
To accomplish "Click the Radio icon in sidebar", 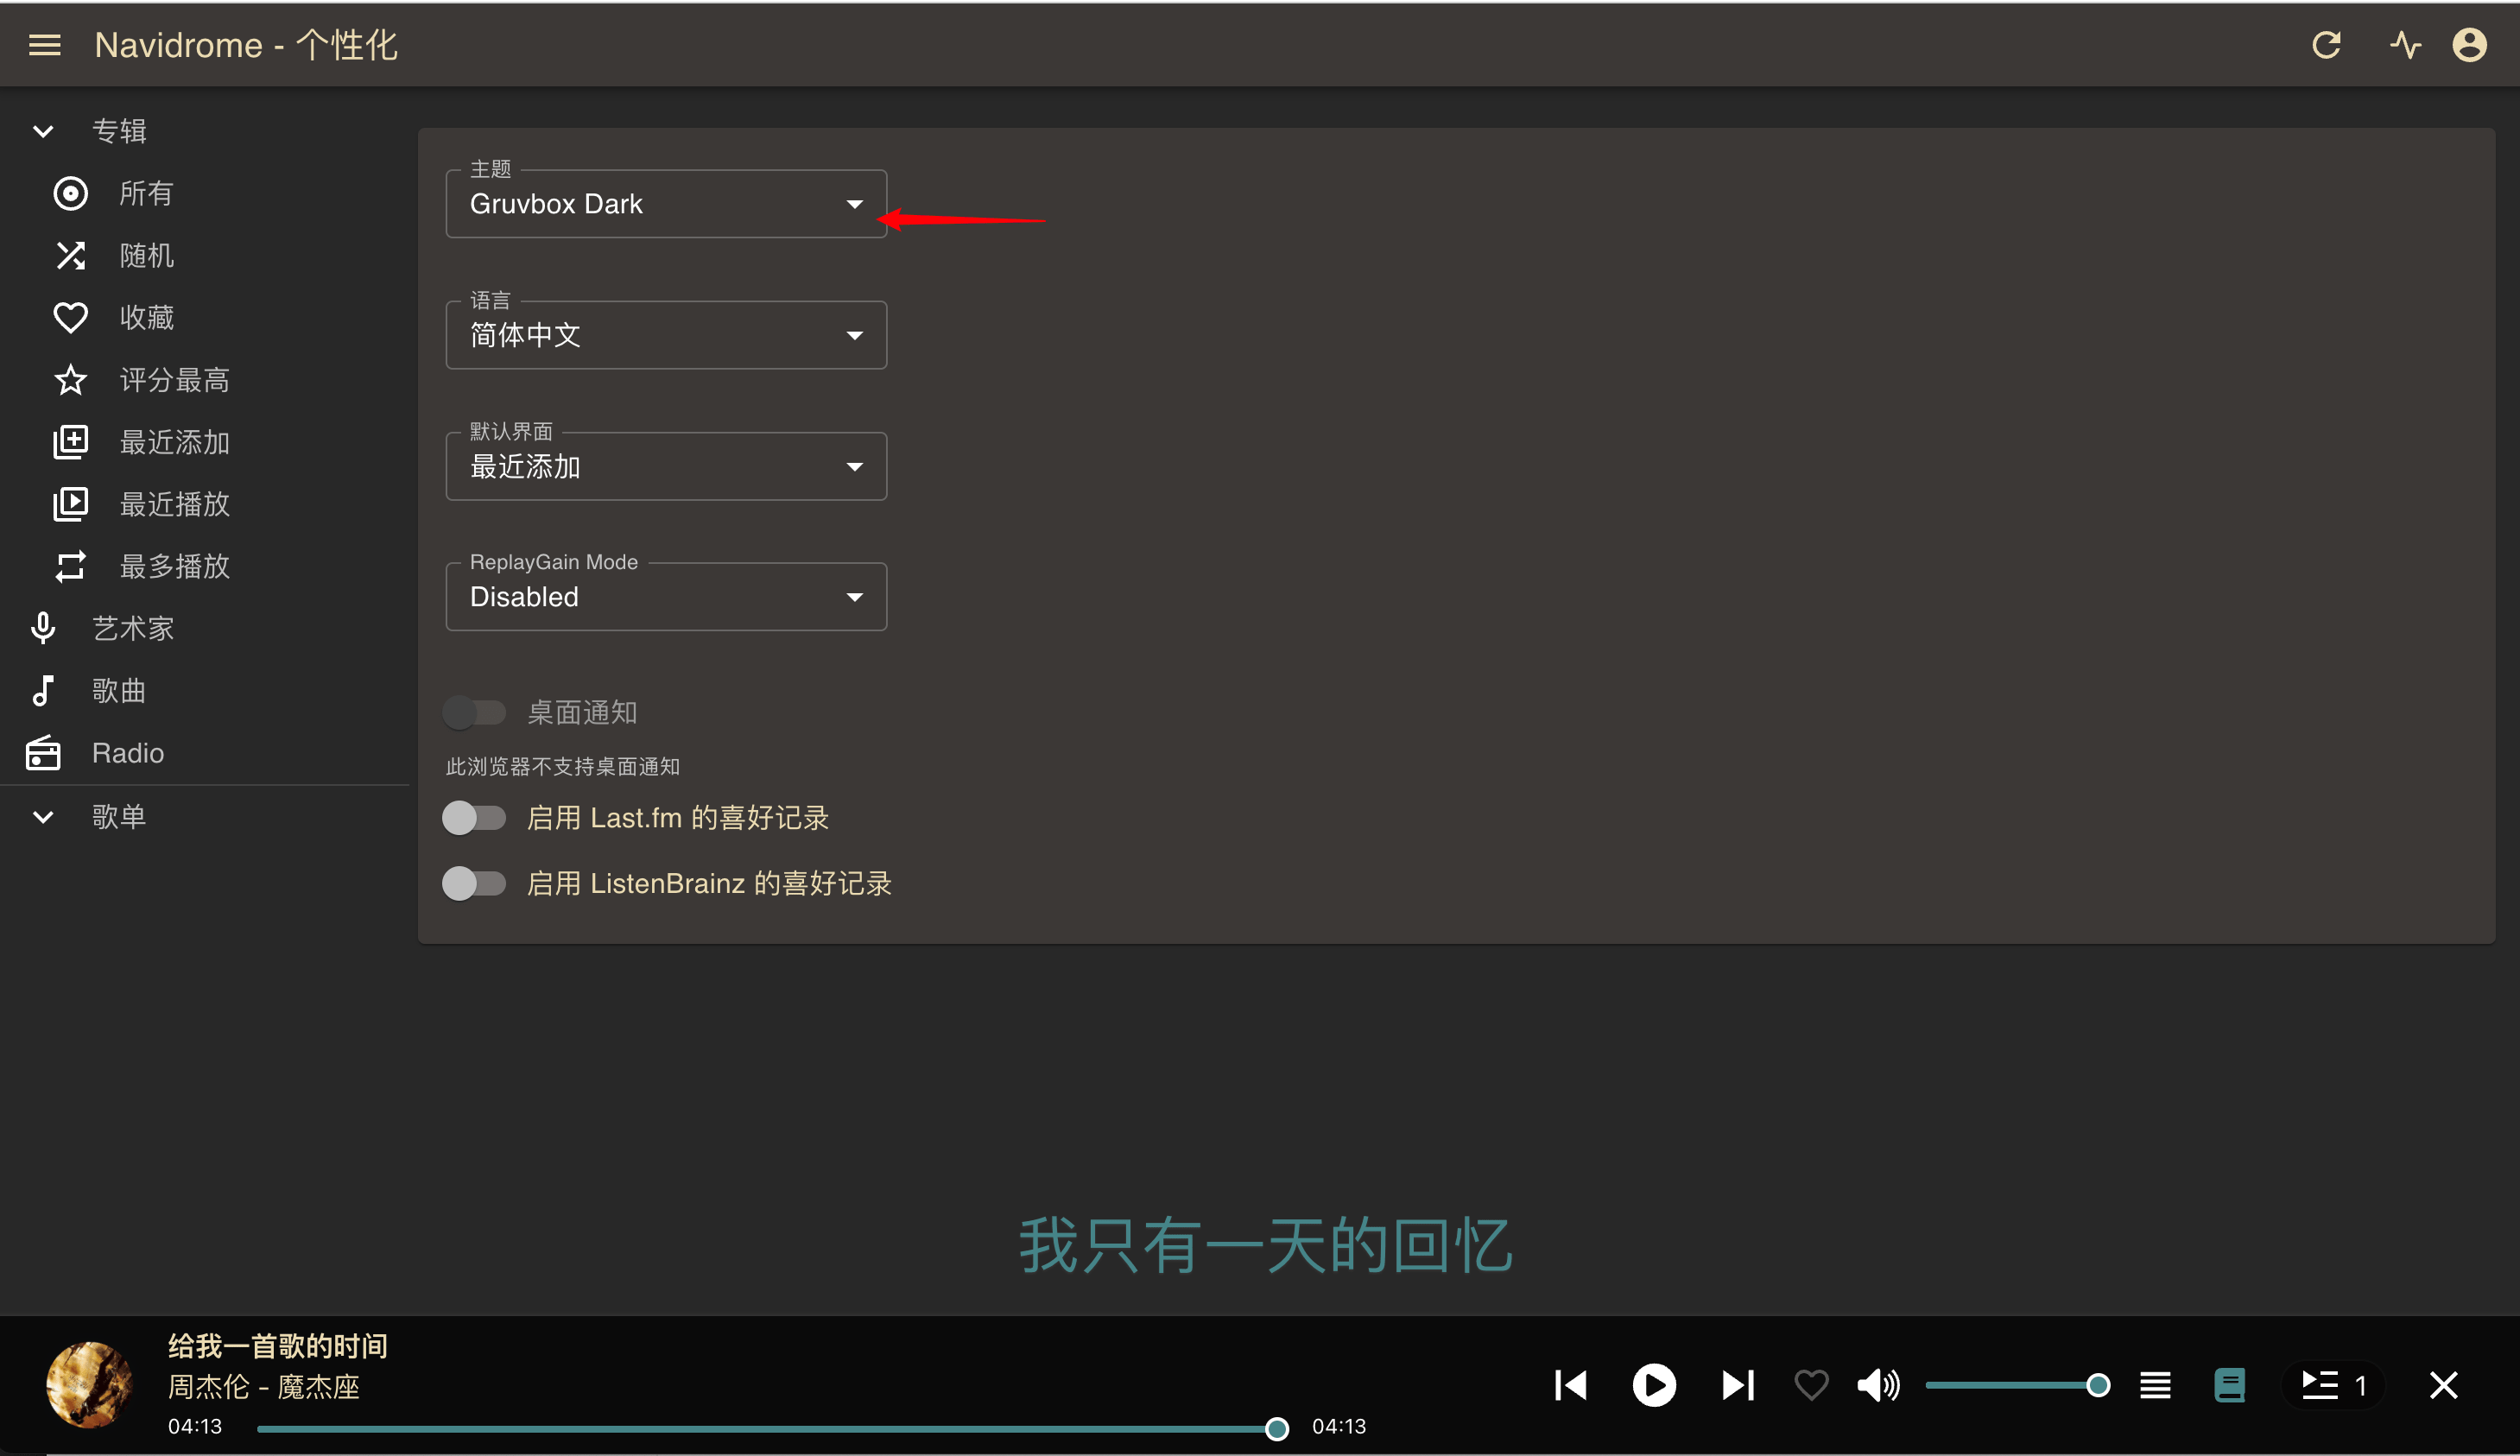I will click(43, 753).
